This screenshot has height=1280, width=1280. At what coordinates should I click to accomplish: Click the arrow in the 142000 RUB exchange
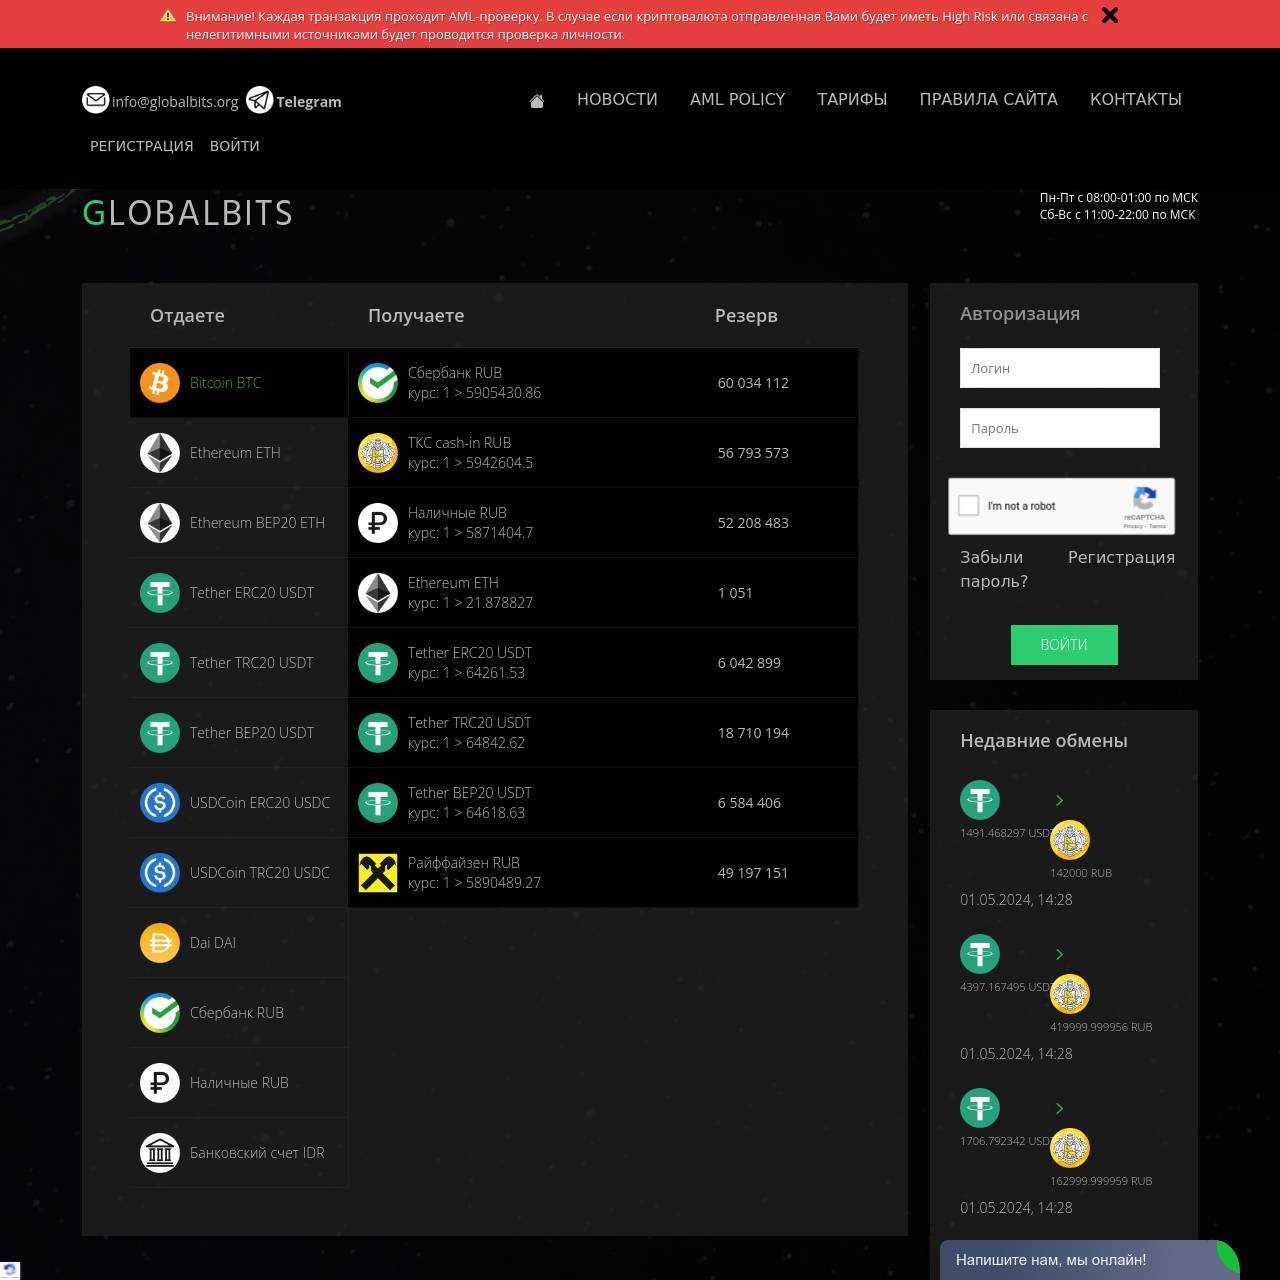tap(1060, 800)
